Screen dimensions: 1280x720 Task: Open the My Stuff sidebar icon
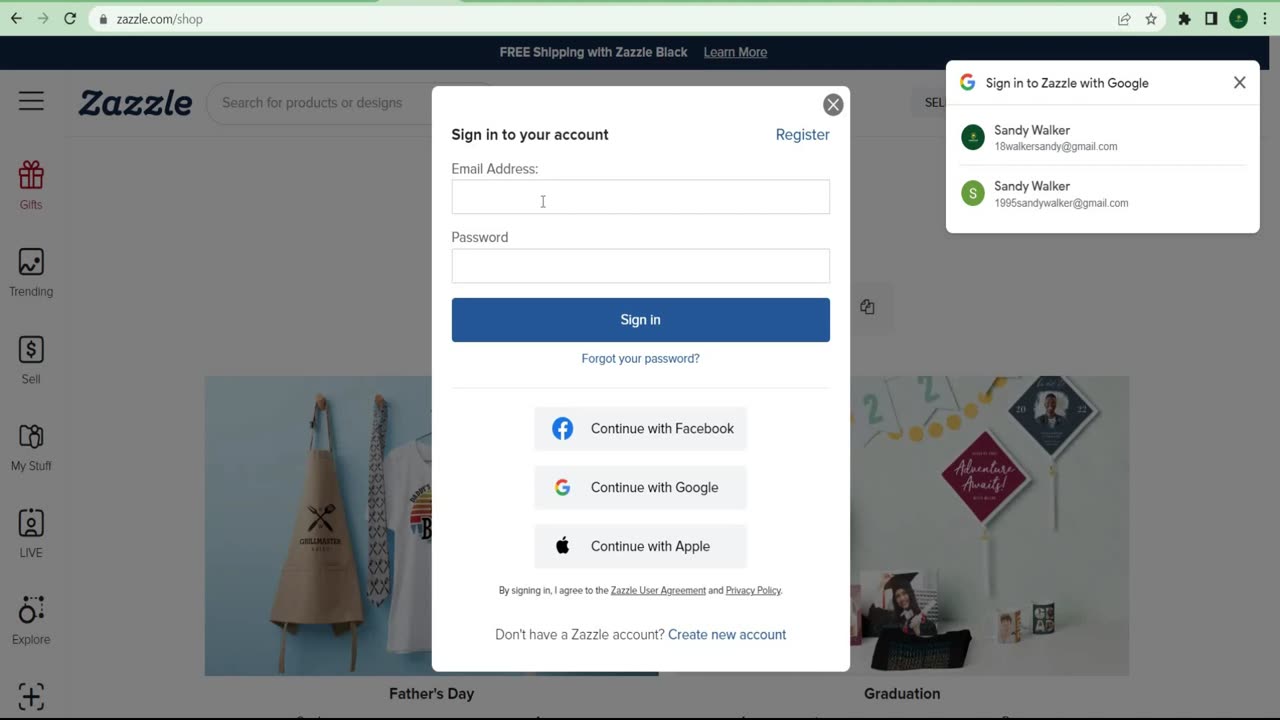(x=31, y=447)
